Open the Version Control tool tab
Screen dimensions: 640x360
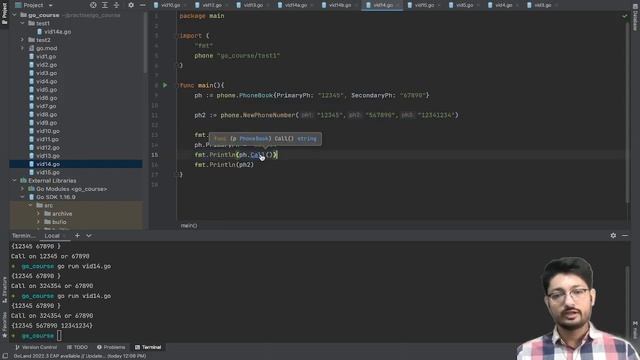tap(36, 347)
